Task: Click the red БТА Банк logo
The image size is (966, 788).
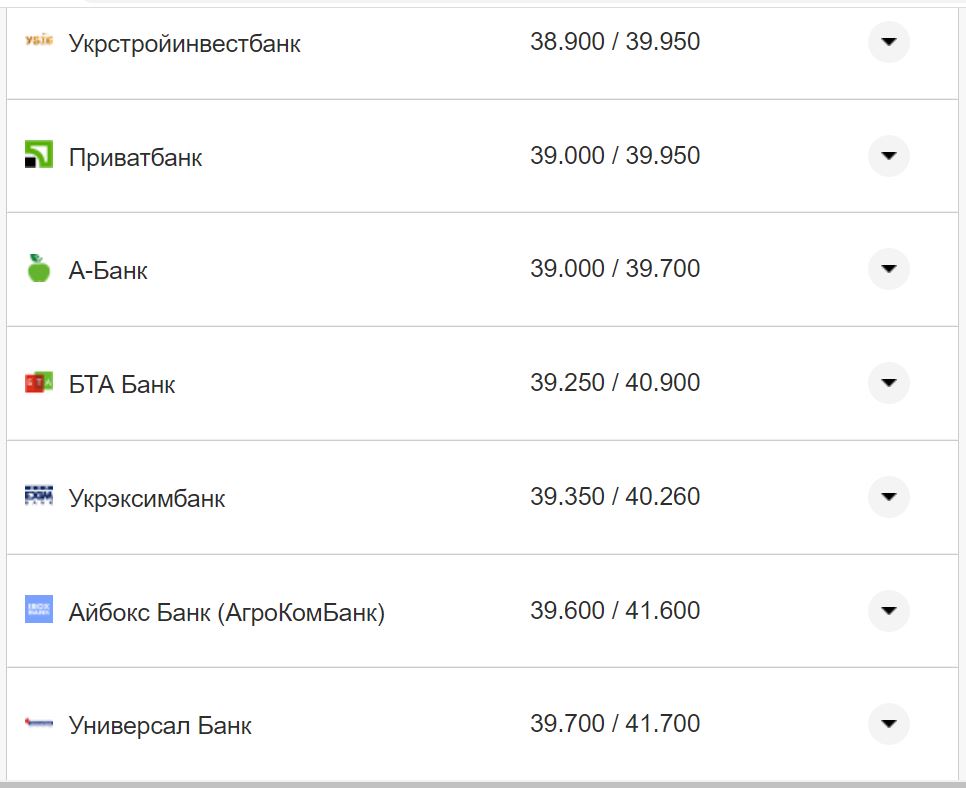Action: coord(38,382)
